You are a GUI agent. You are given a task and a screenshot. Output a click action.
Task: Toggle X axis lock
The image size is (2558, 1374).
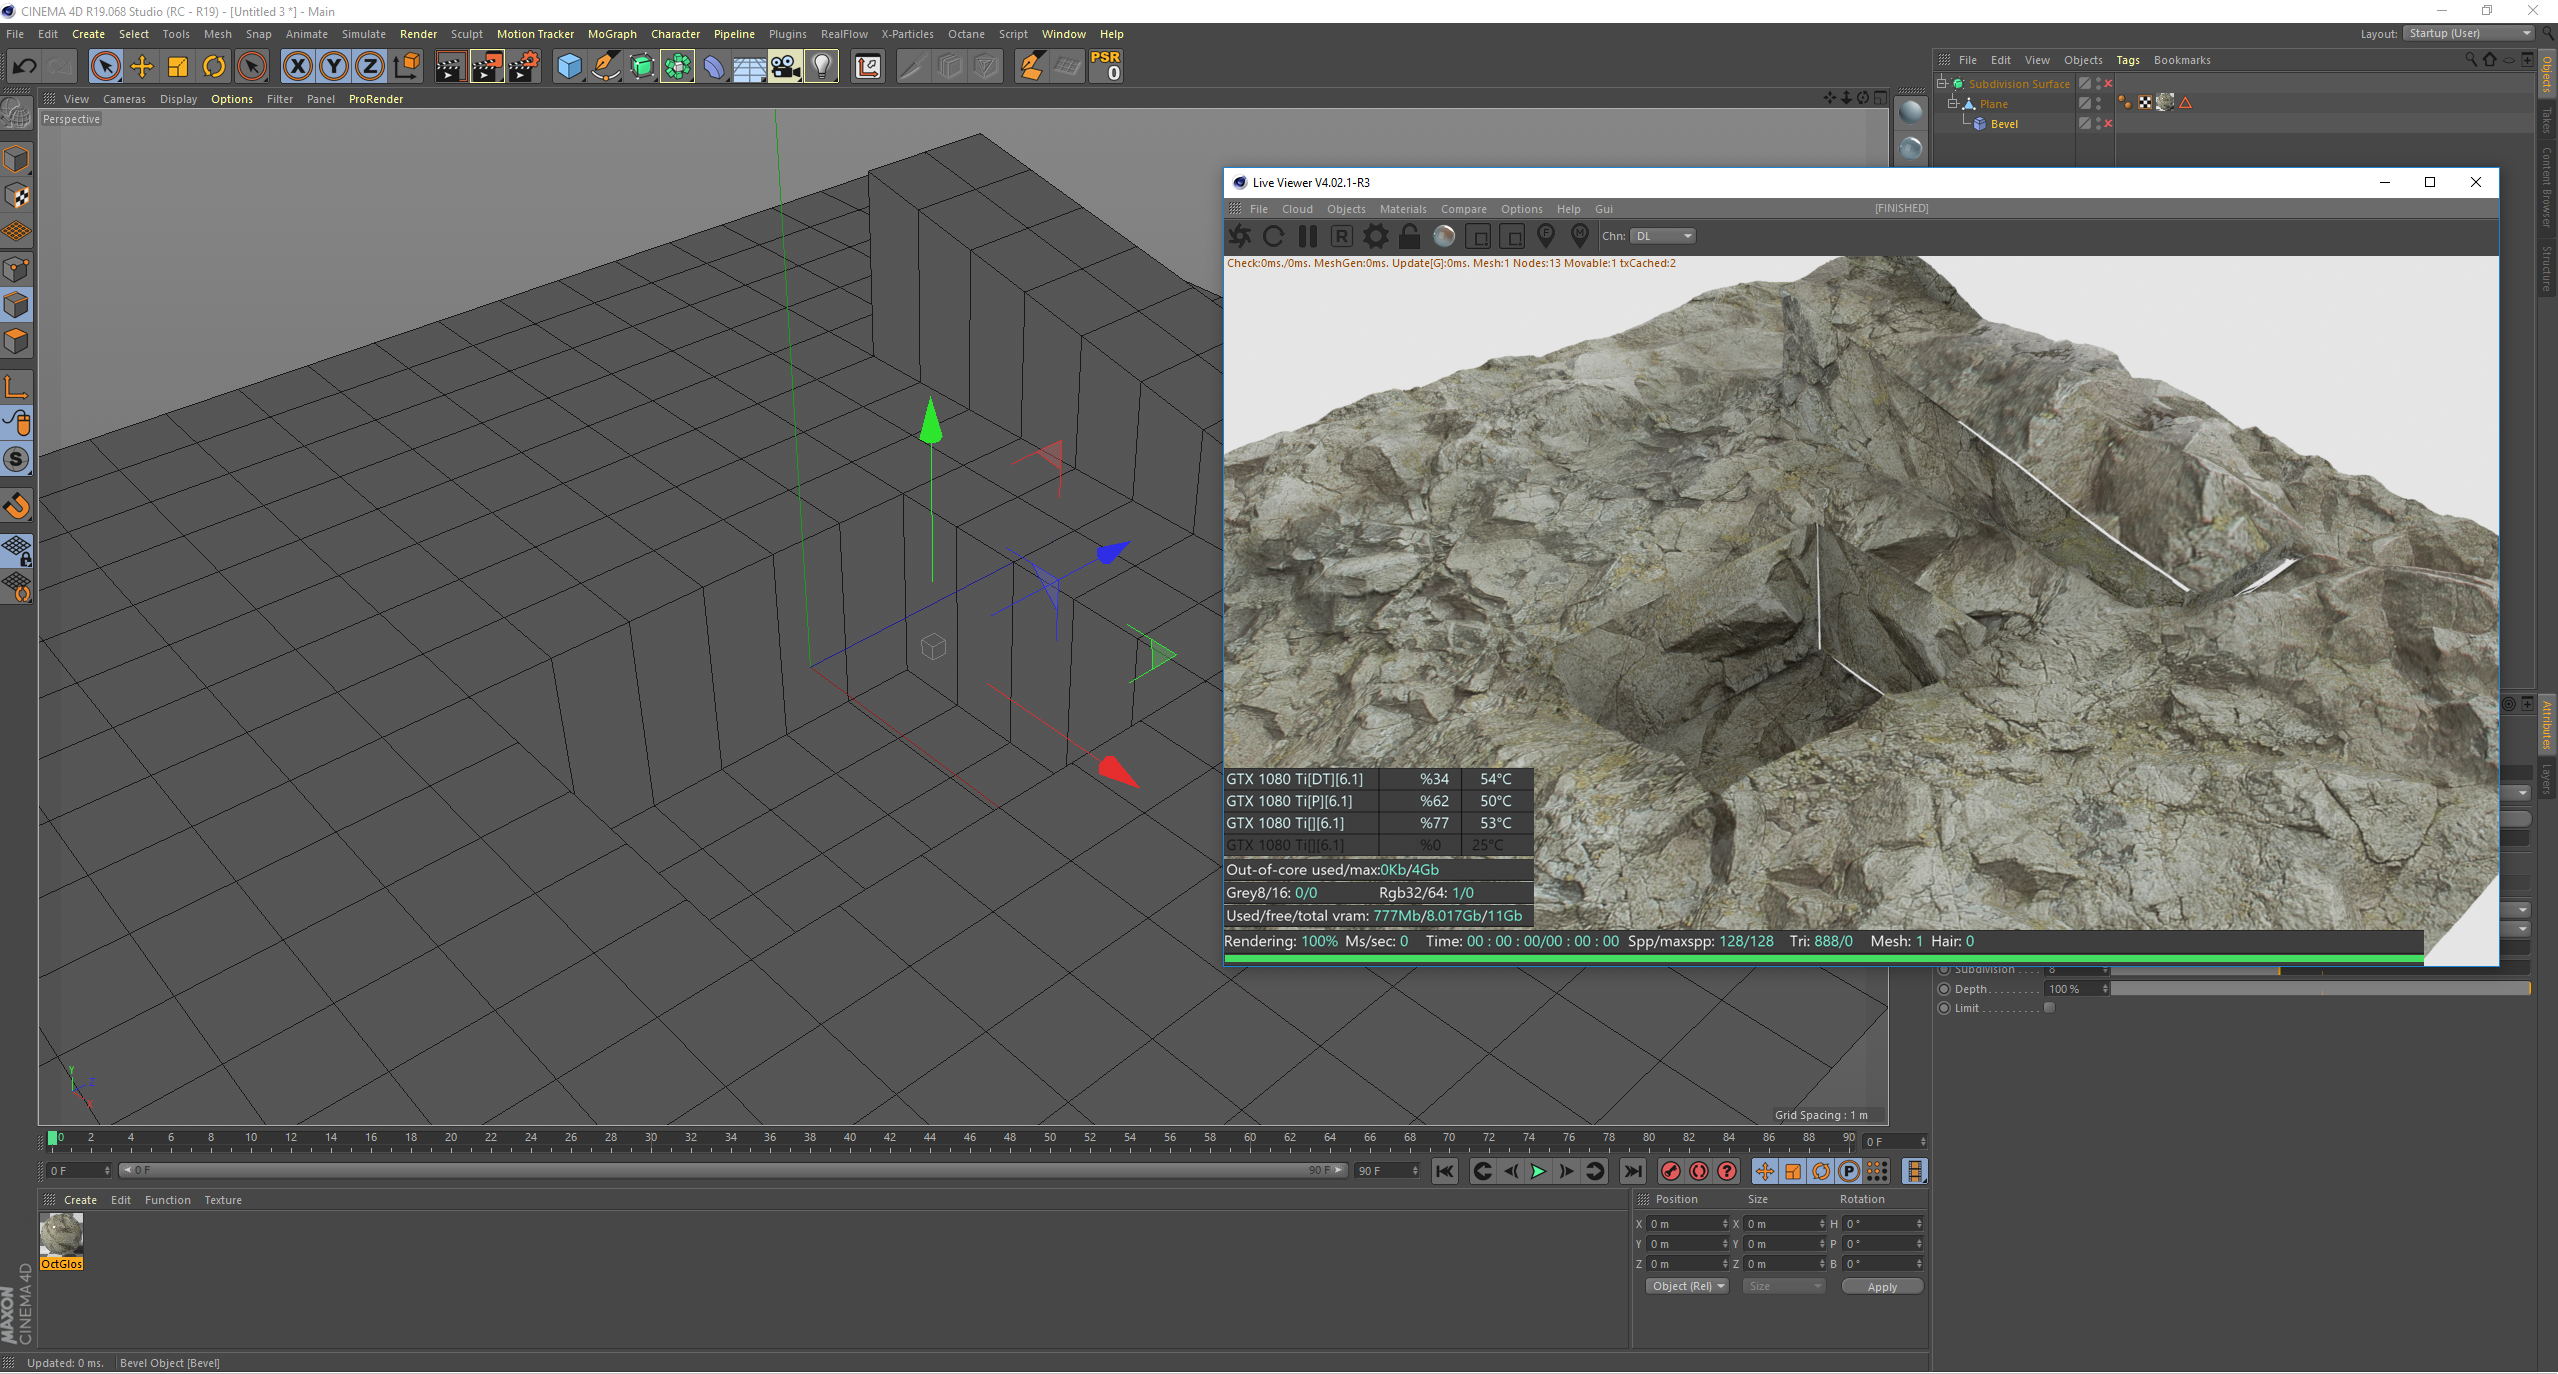pos(297,66)
